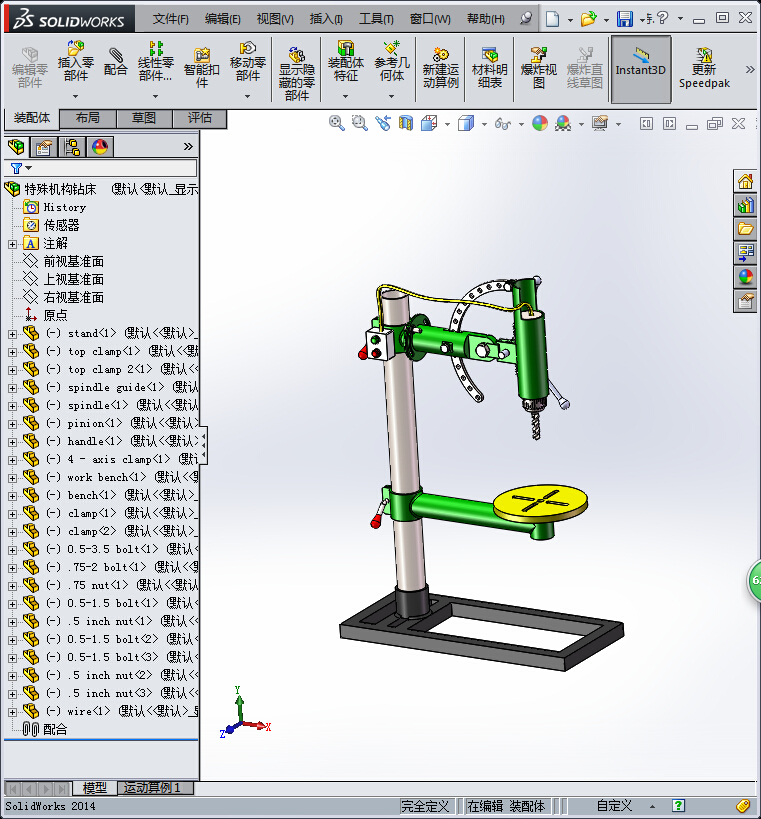Click the Edit Appearance color ball
Viewport: 761px width, 819px height.
(540, 123)
